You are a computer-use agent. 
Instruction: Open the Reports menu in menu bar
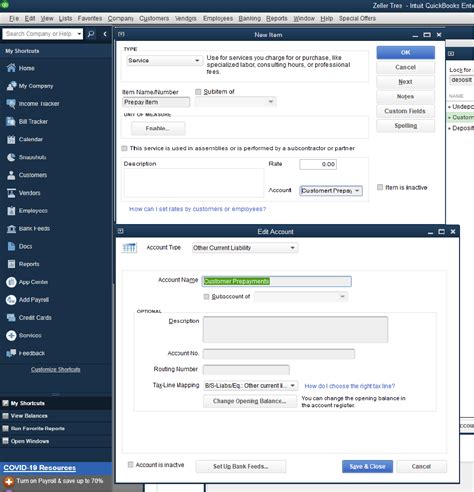(277, 18)
